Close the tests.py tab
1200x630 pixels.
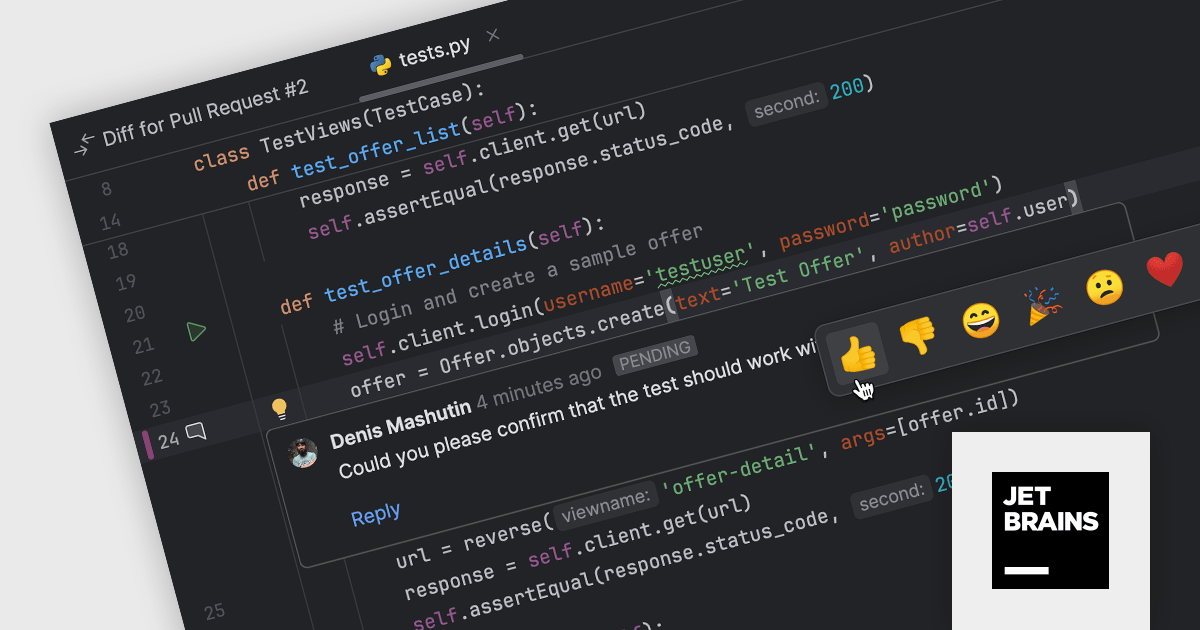pyautogui.click(x=492, y=36)
